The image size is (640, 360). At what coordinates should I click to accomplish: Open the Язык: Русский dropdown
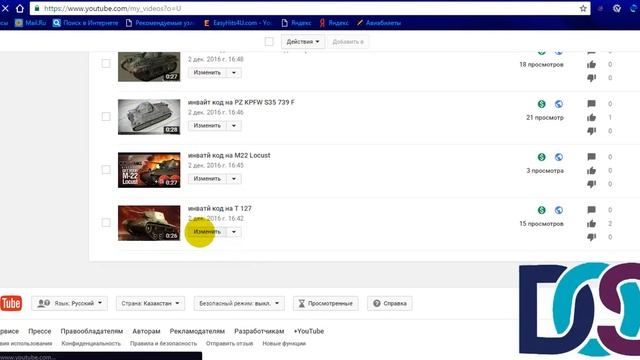click(x=70, y=303)
